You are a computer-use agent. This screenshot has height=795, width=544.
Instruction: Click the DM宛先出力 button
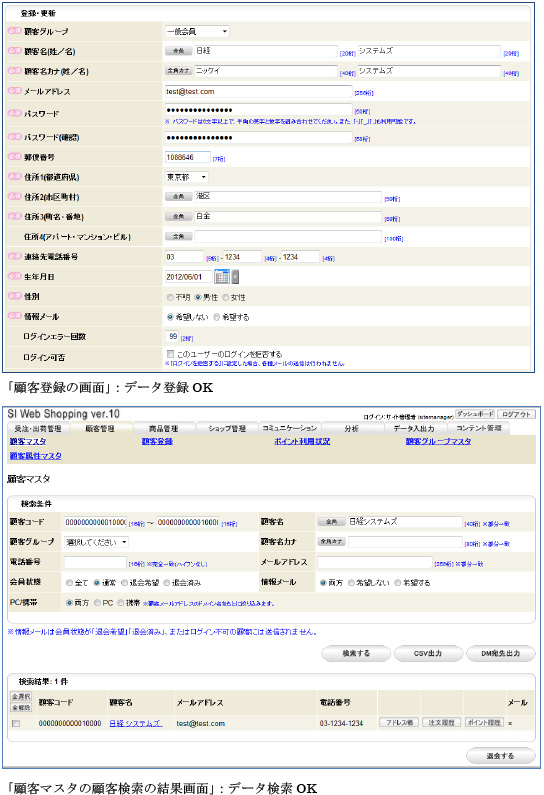click(x=500, y=654)
